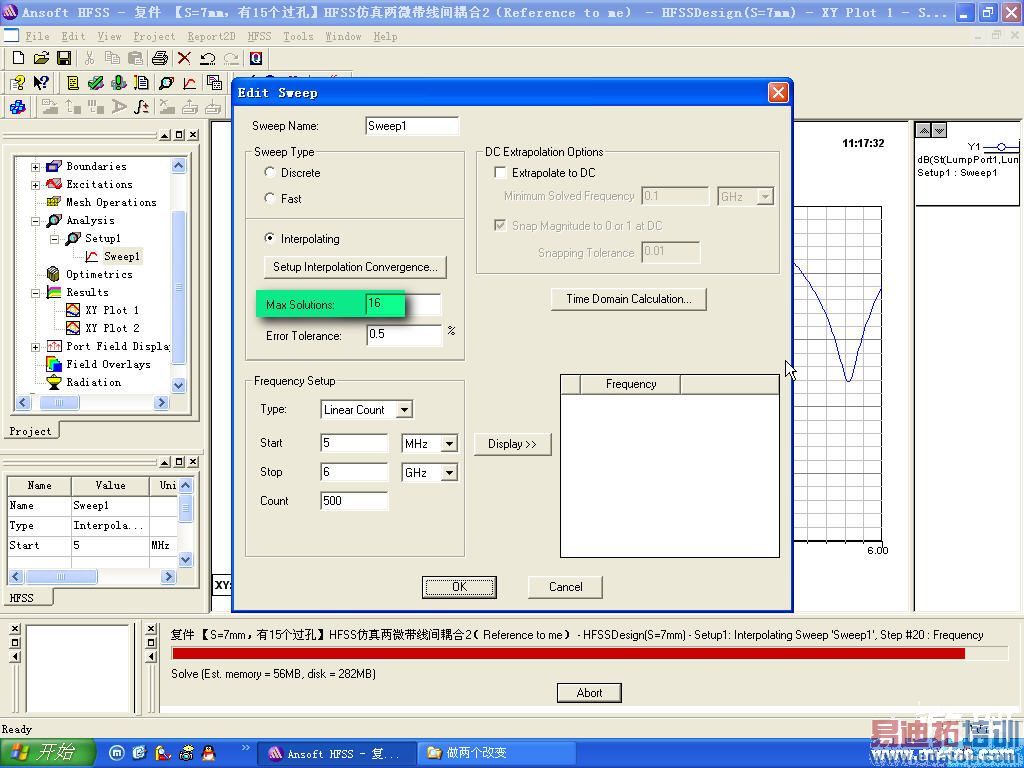Click the red curve Add Sweep toolbar icon
This screenshot has width=1024, height=768.
(189, 82)
